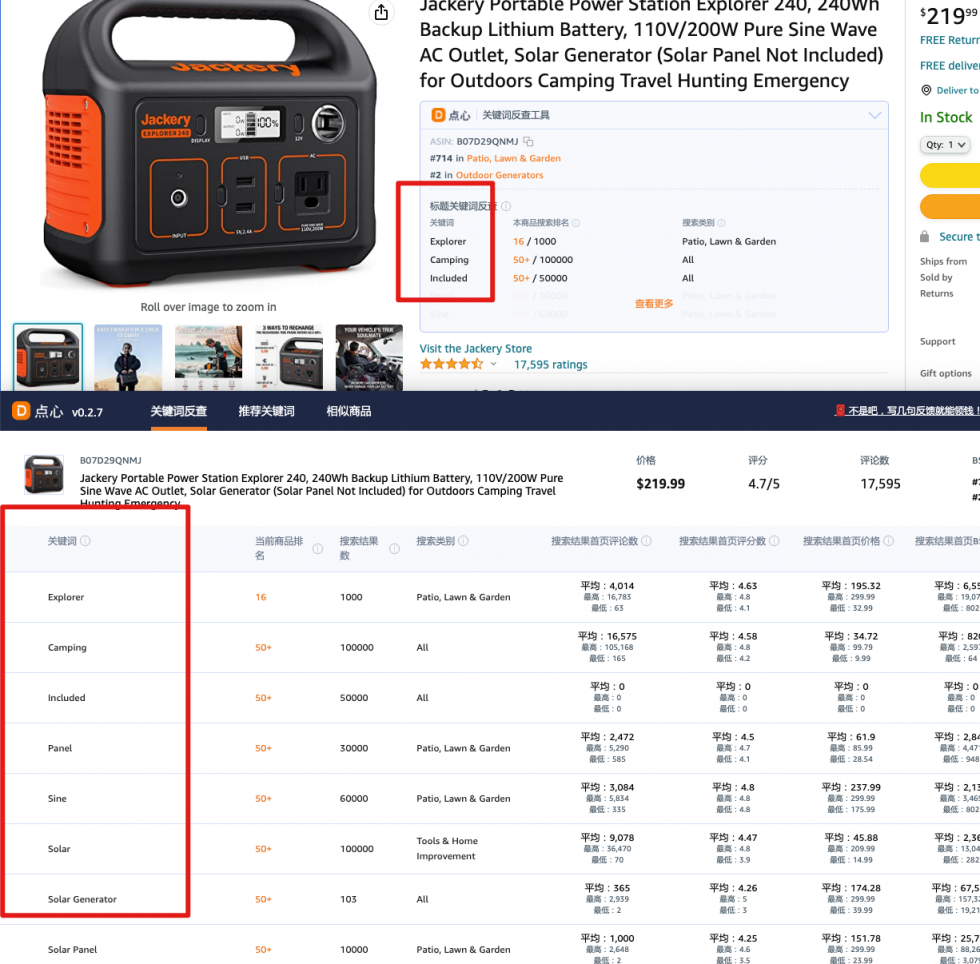Click the Solar Generator keyword in the table
The image size is (980, 964).
82,899
